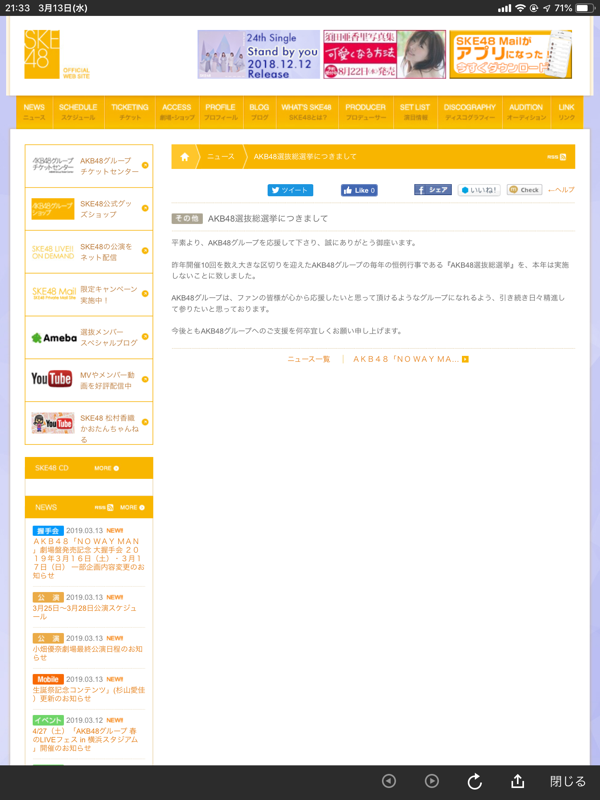Tap the browser back arrow
Viewport: 600px width, 800px height.
pos(389,781)
